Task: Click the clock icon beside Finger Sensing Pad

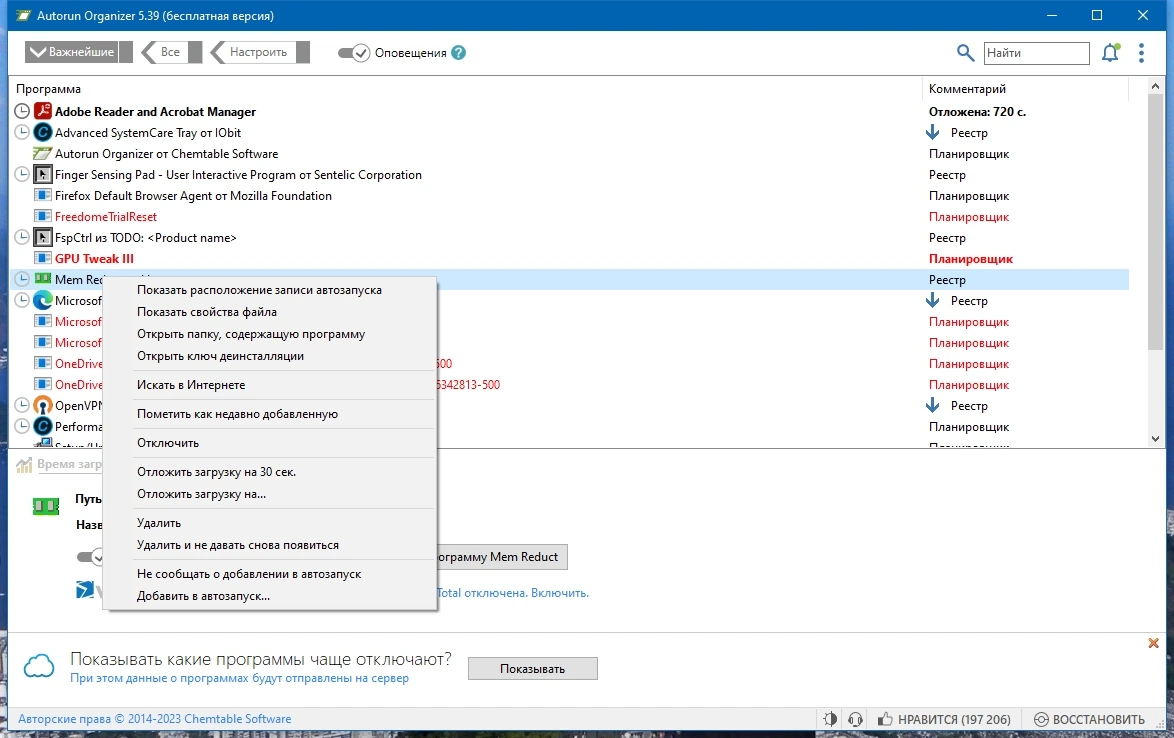Action: (x=22, y=174)
